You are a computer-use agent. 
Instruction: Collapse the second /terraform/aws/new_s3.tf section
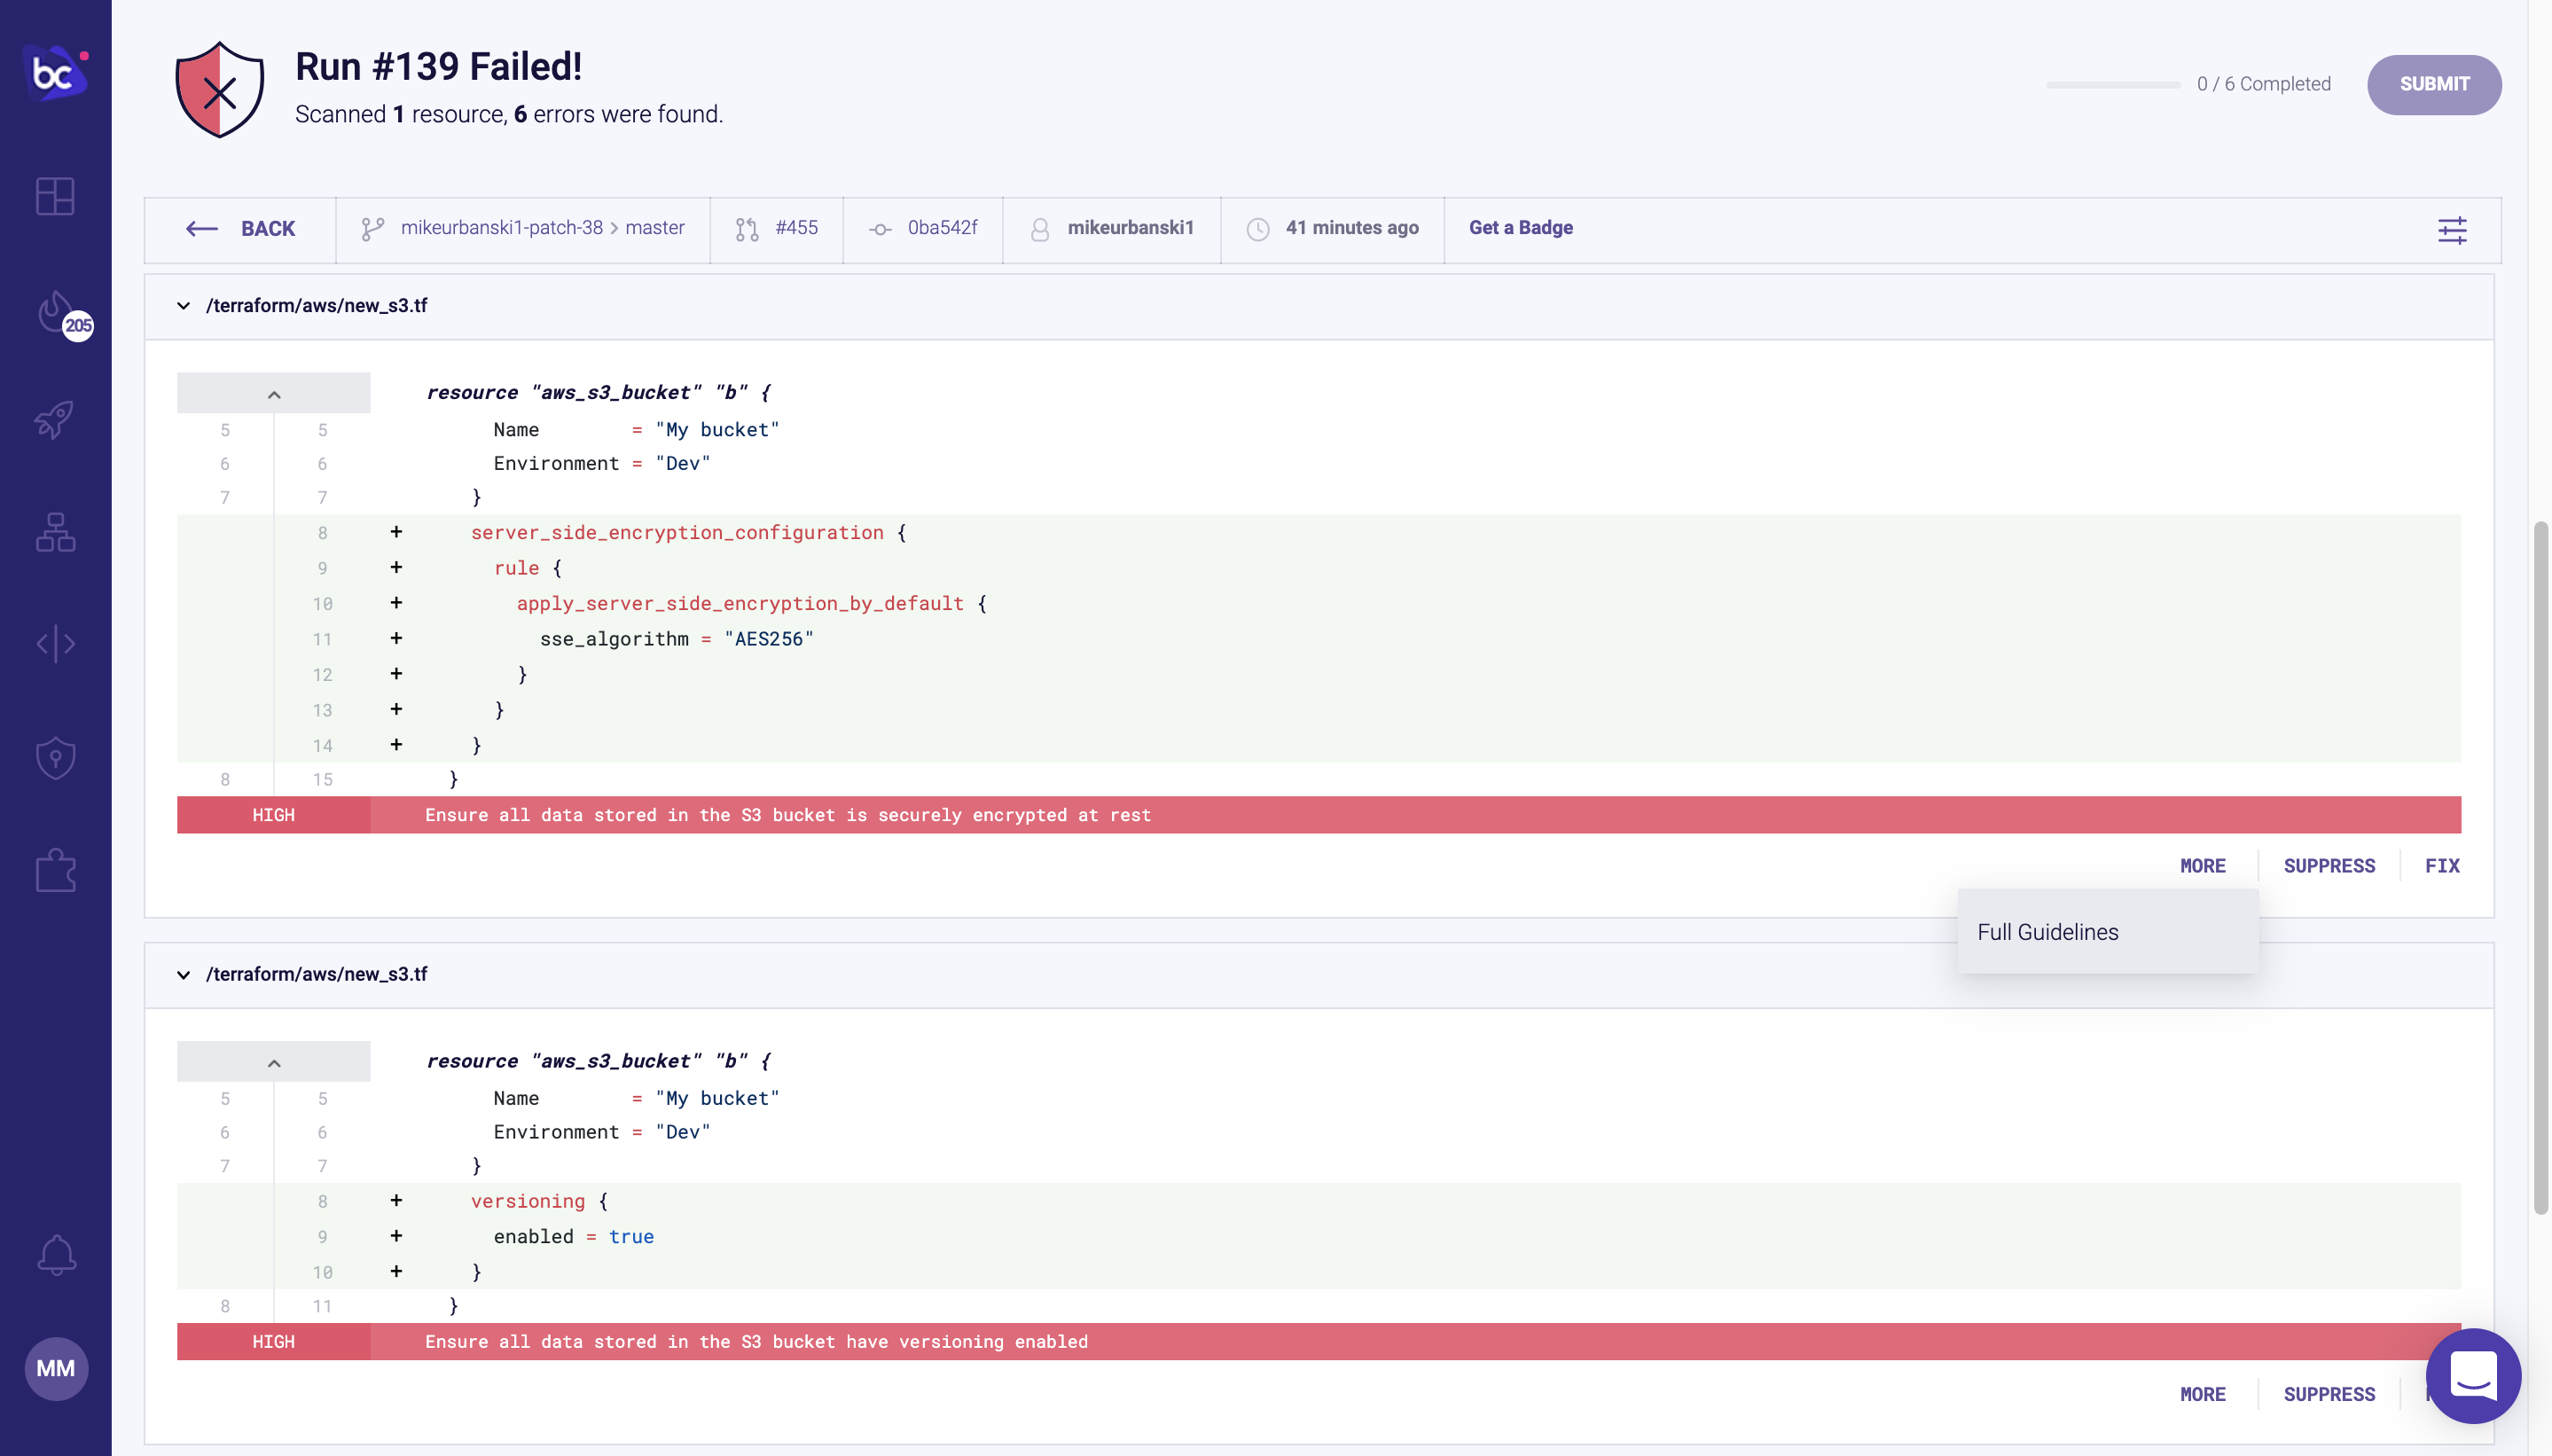(184, 975)
